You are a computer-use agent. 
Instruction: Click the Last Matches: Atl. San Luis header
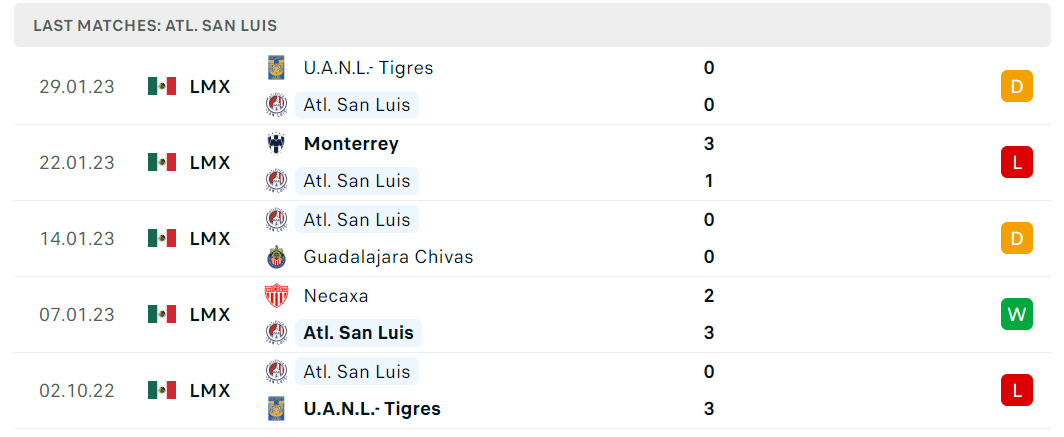pyautogui.click(x=155, y=26)
